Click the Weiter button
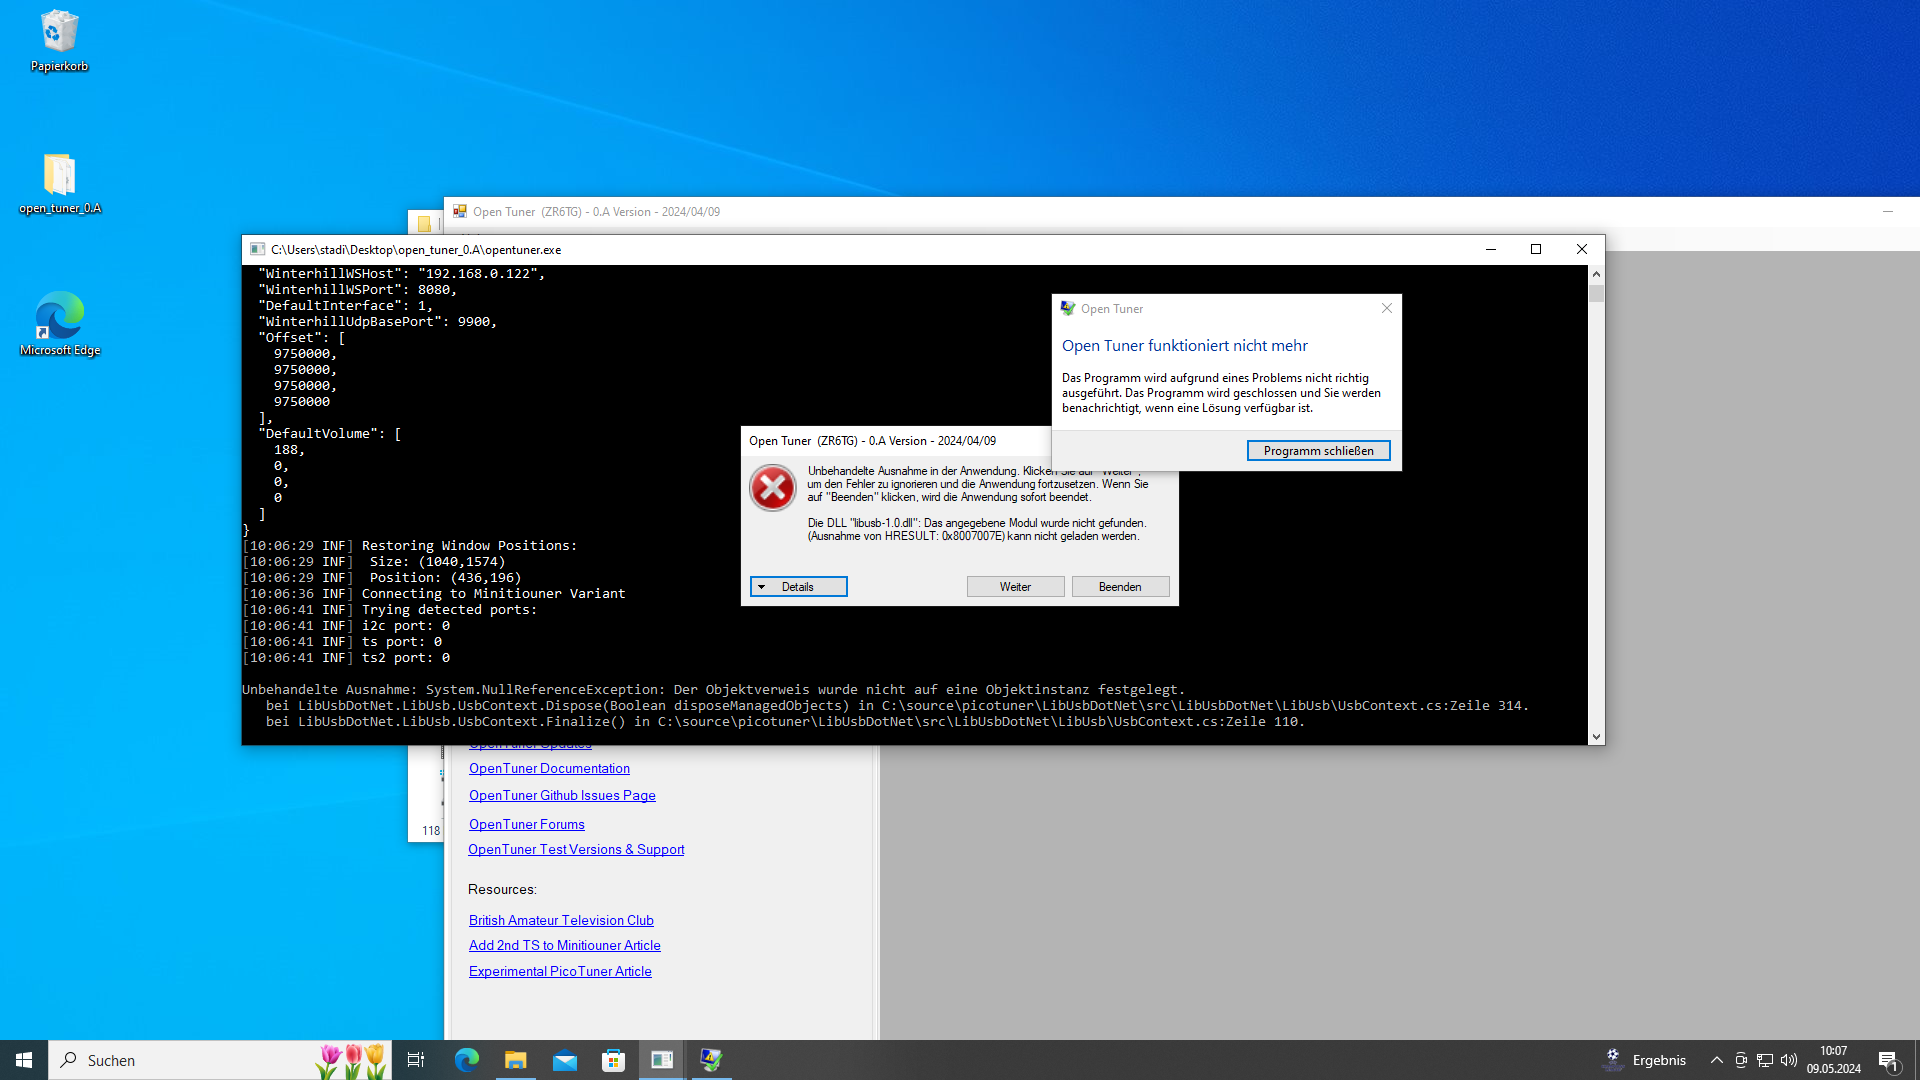1920x1080 pixels. [1015, 587]
